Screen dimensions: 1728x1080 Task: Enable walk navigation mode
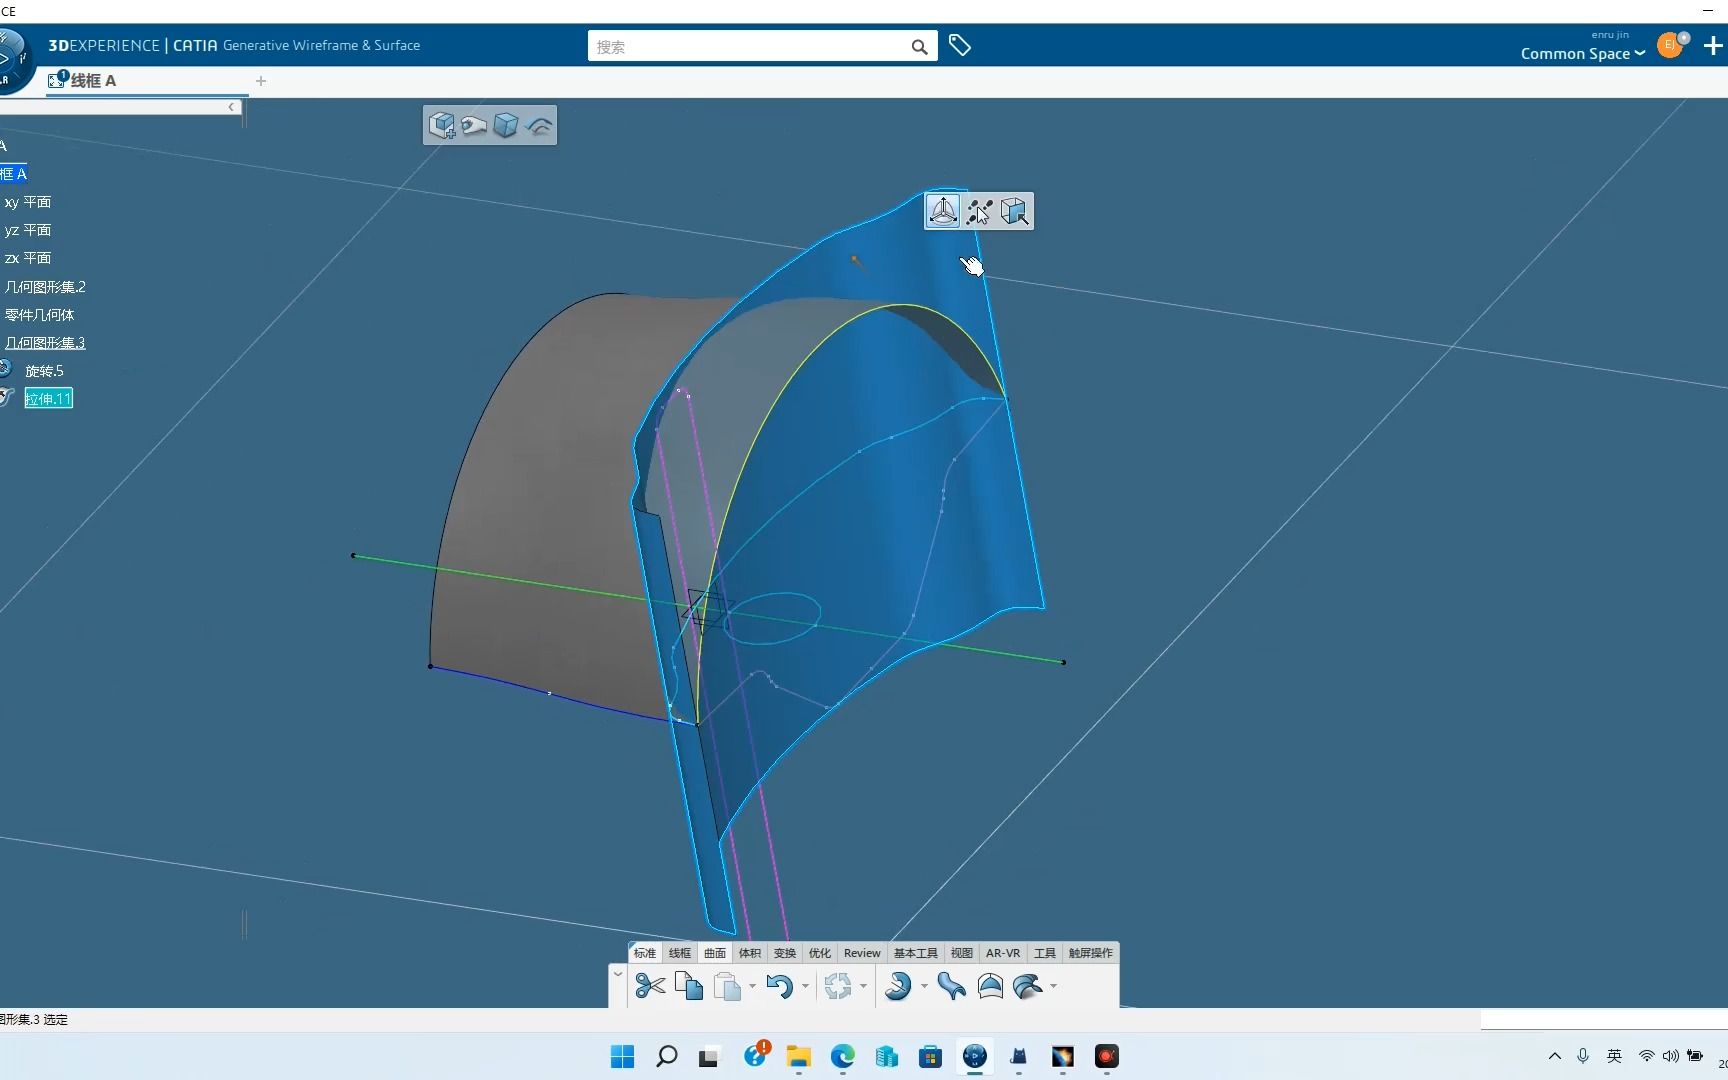(979, 211)
